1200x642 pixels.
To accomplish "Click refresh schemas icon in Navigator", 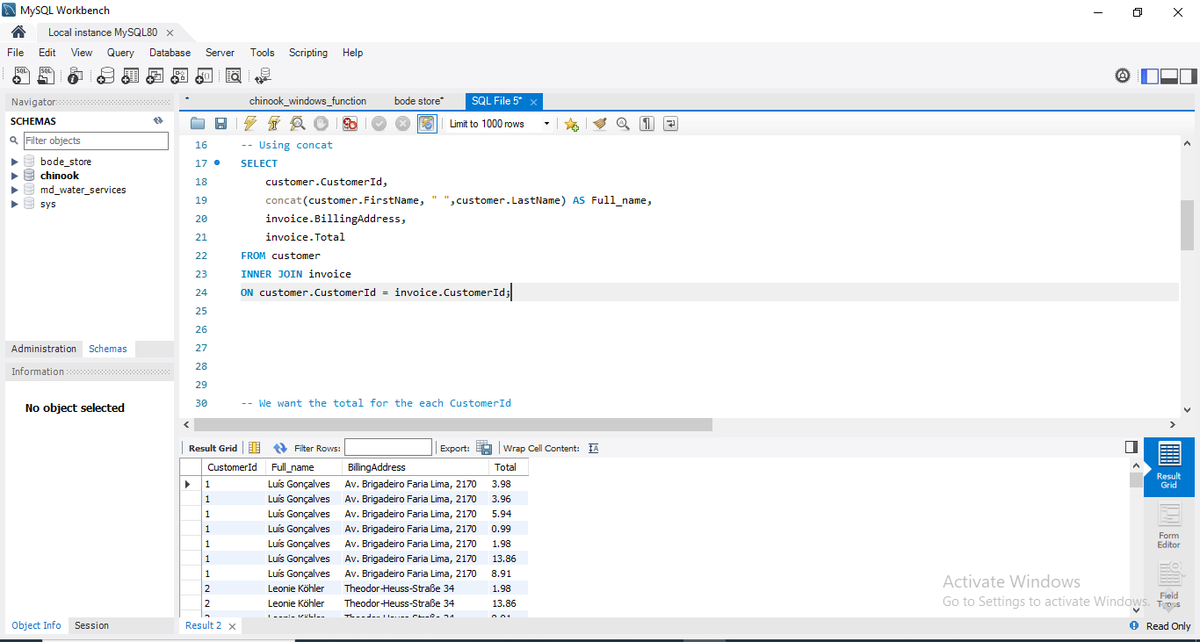I will [157, 121].
